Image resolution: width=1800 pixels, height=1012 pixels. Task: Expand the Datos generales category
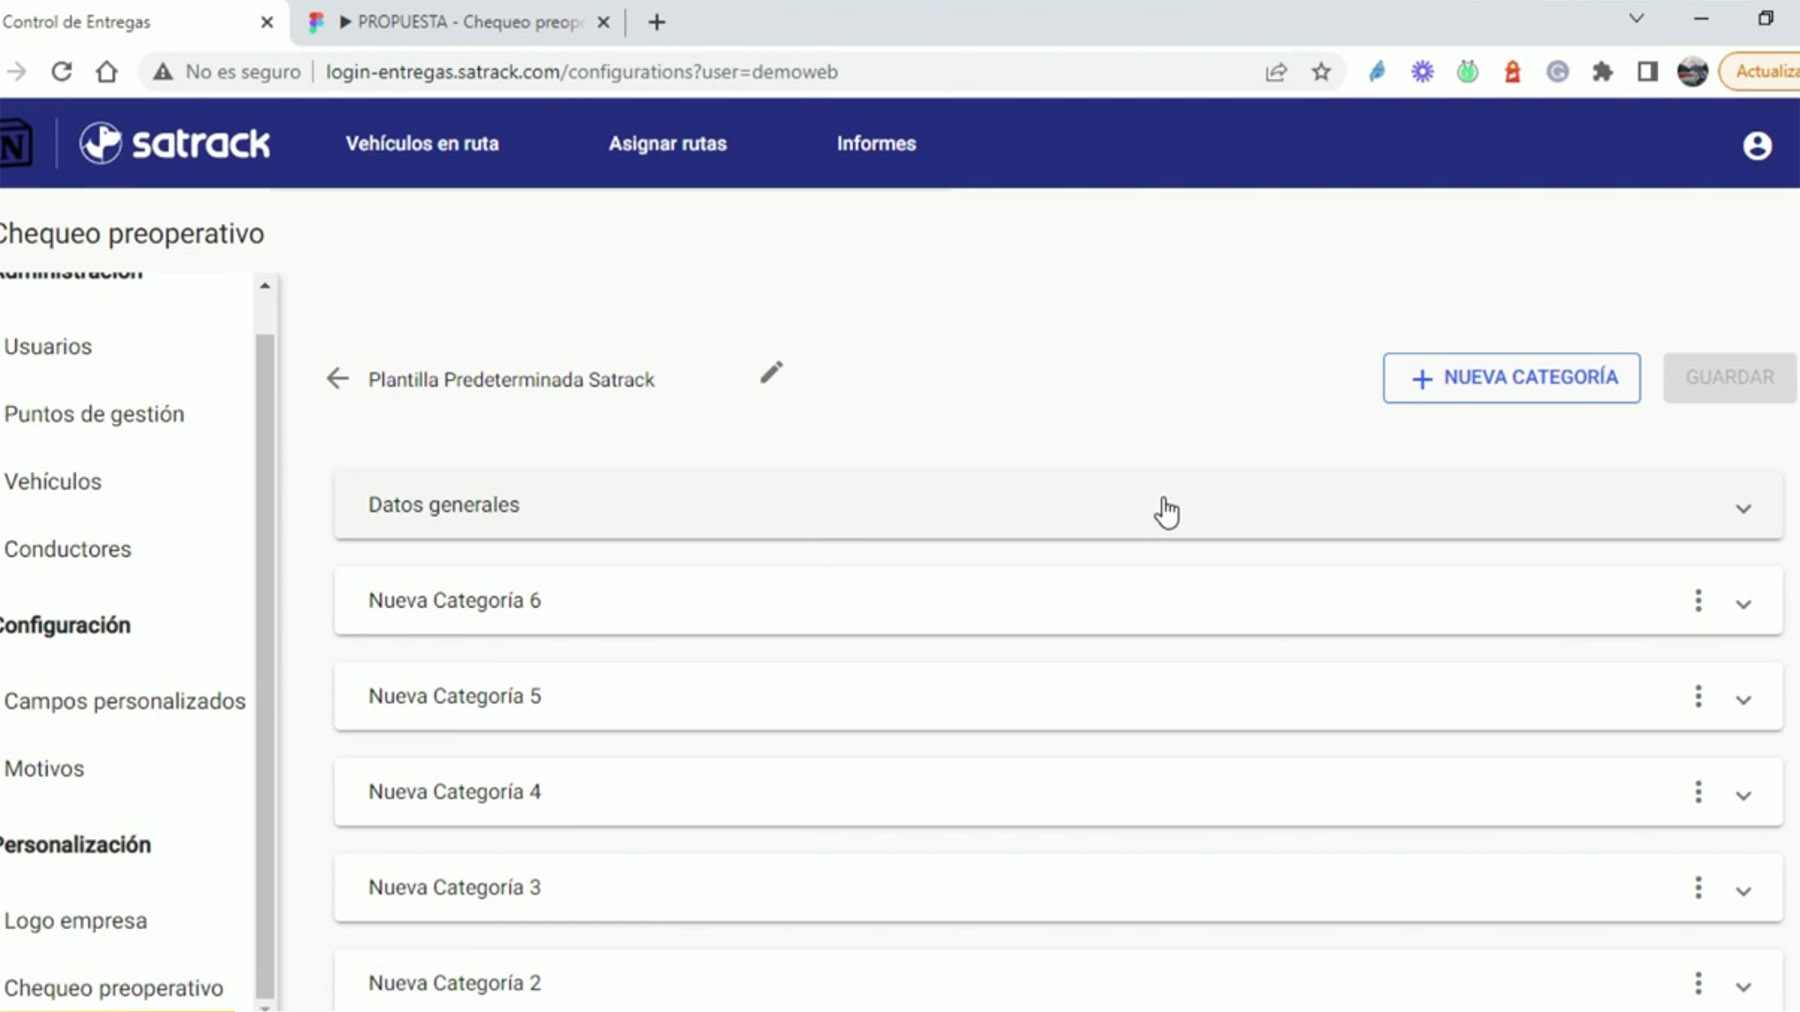click(x=1743, y=509)
